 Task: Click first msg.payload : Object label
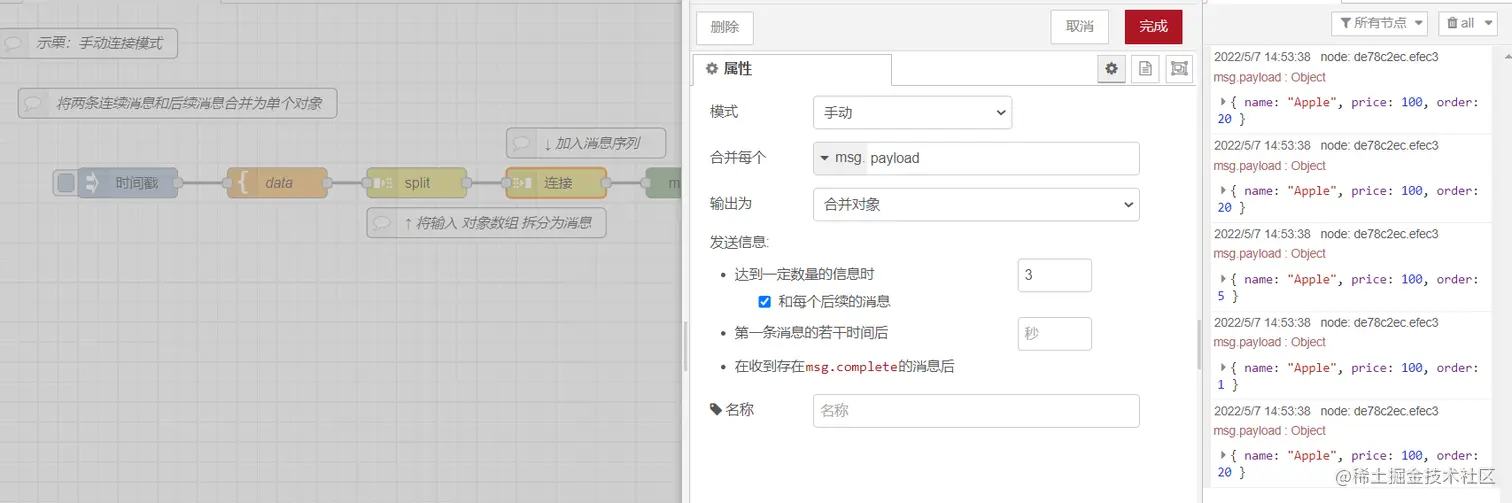pyautogui.click(x=1269, y=77)
